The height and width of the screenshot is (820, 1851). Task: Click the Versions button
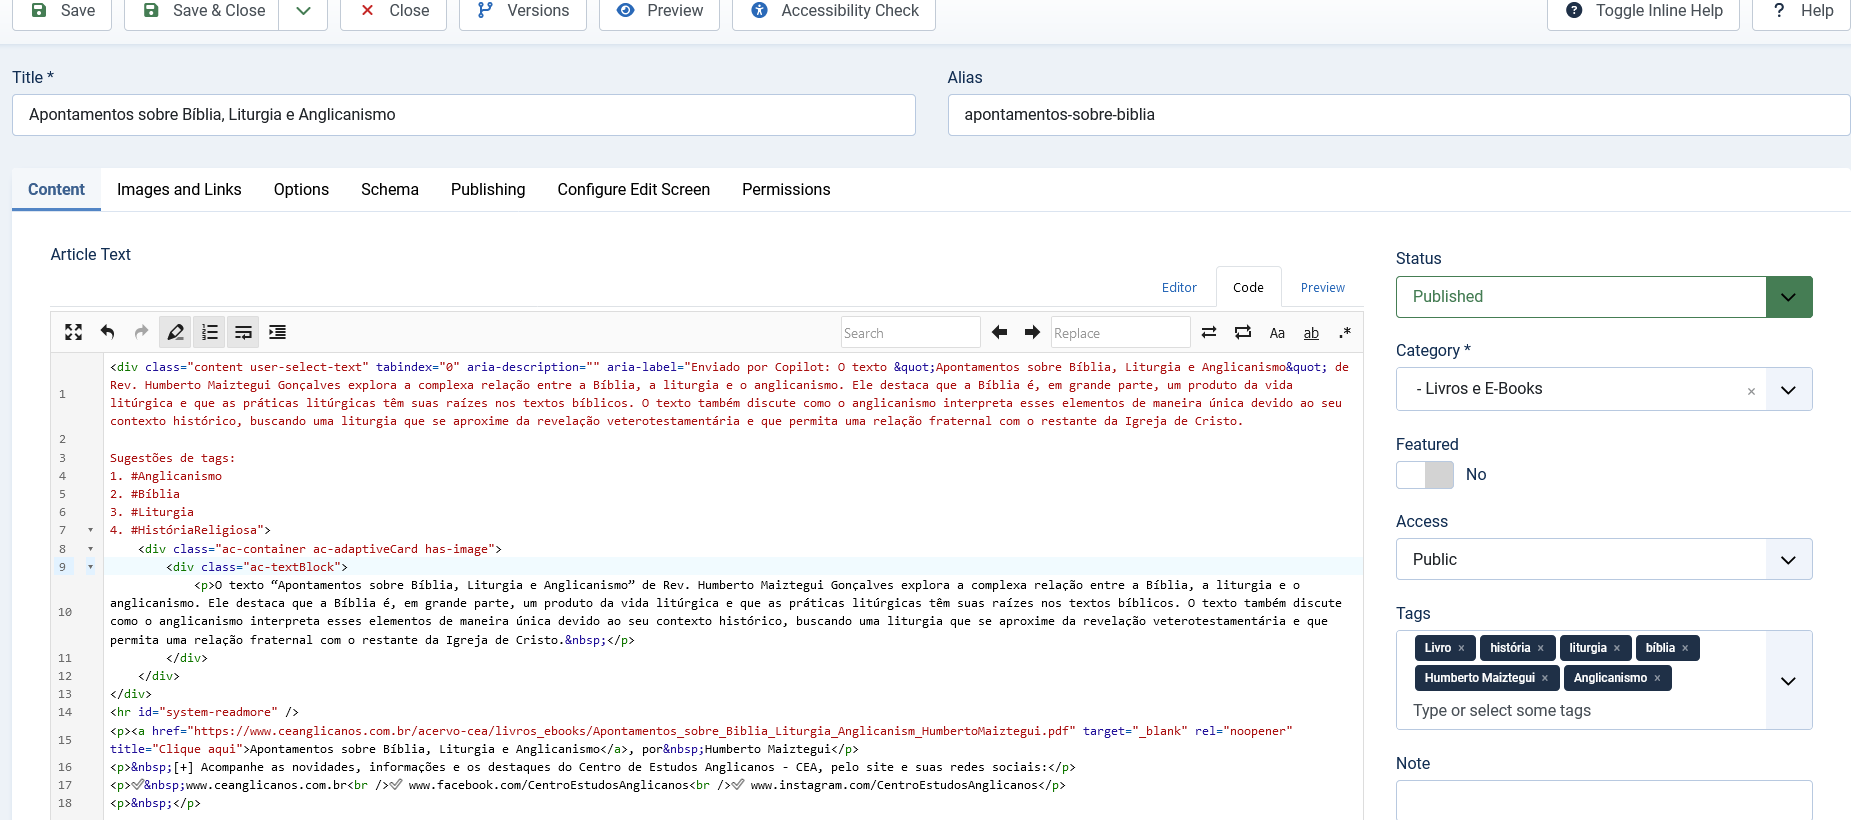(x=522, y=11)
